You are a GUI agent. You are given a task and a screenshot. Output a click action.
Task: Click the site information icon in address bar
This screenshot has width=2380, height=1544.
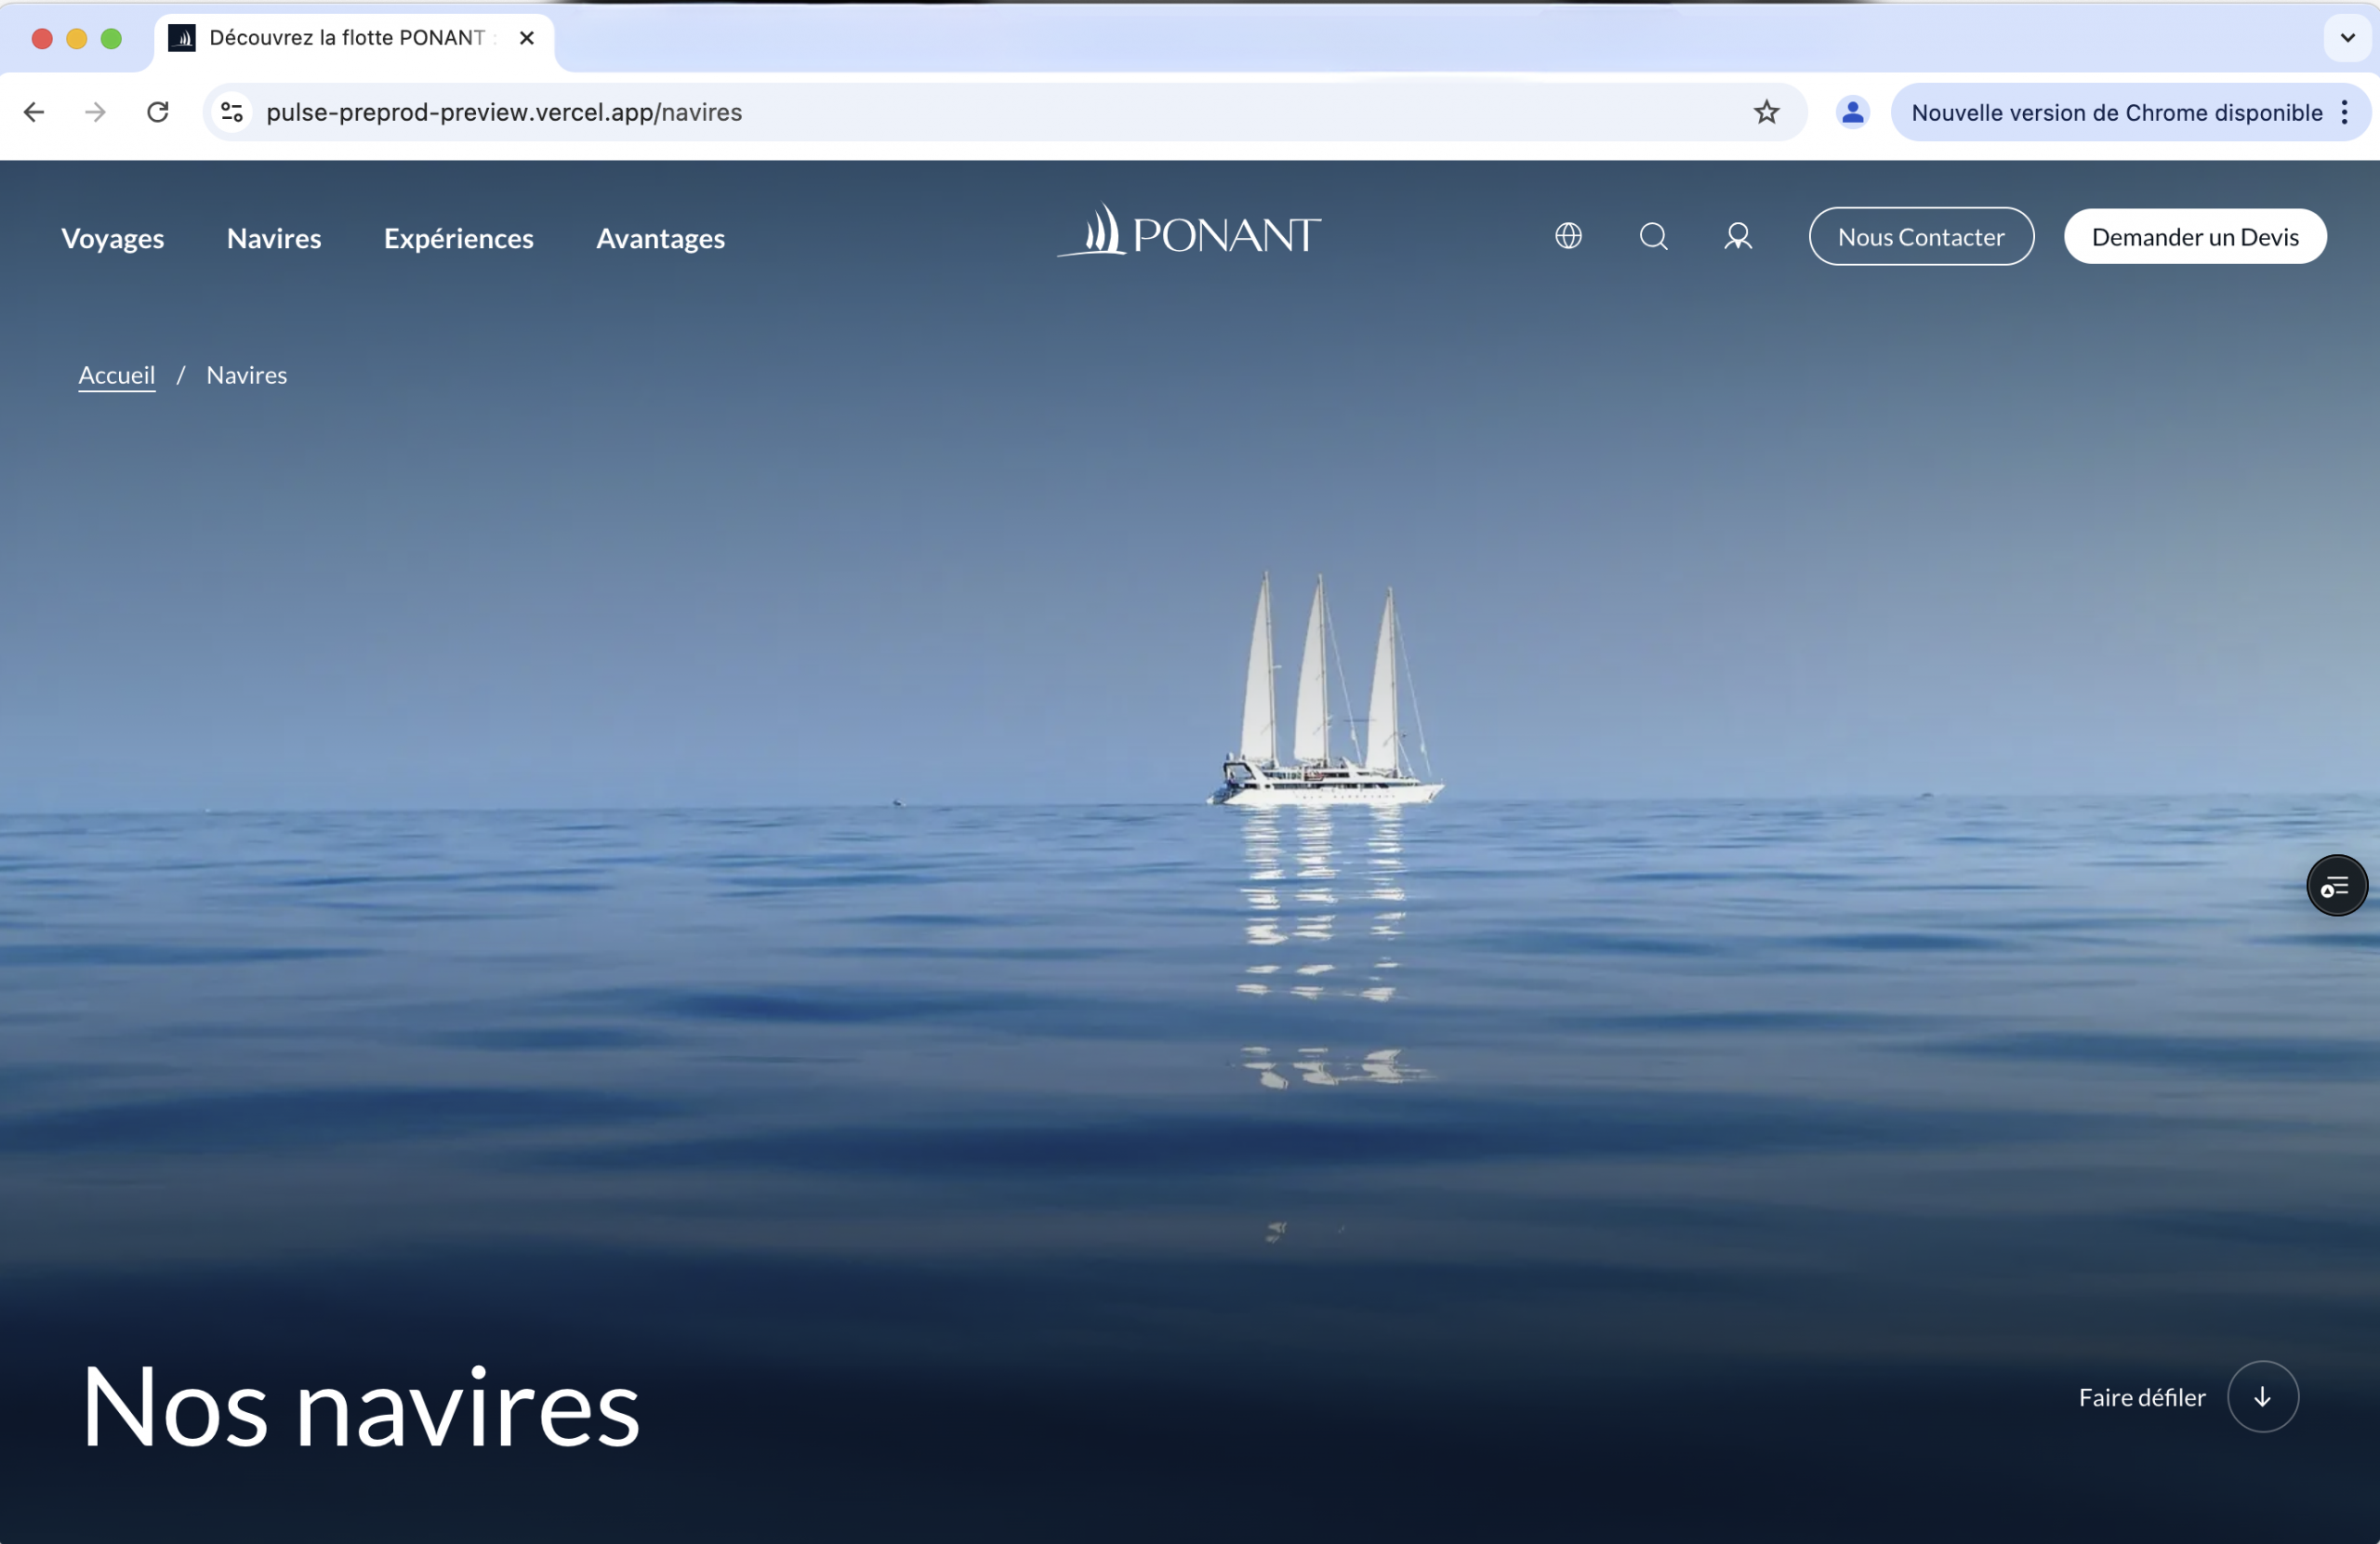pos(232,112)
